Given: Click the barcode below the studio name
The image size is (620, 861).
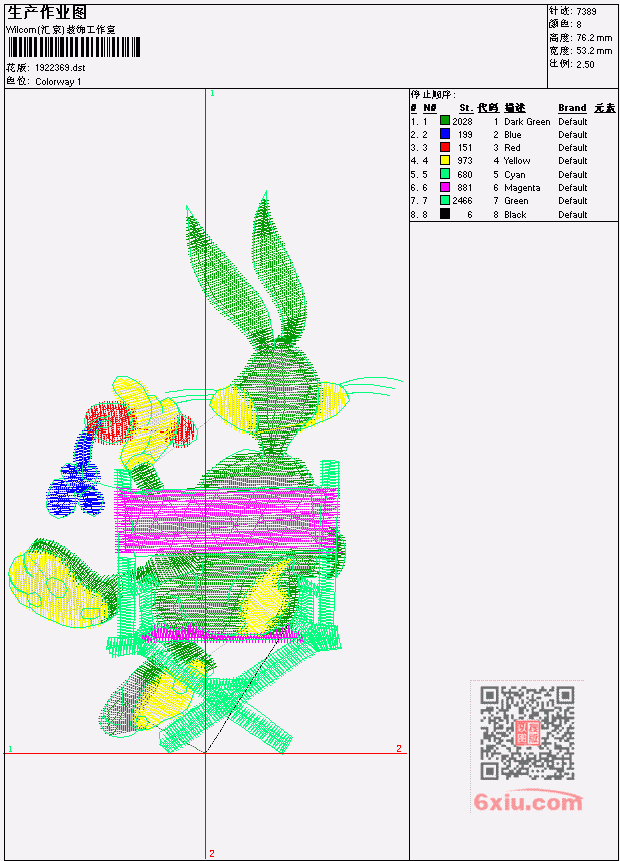Looking at the screenshot, I should pos(75,47).
